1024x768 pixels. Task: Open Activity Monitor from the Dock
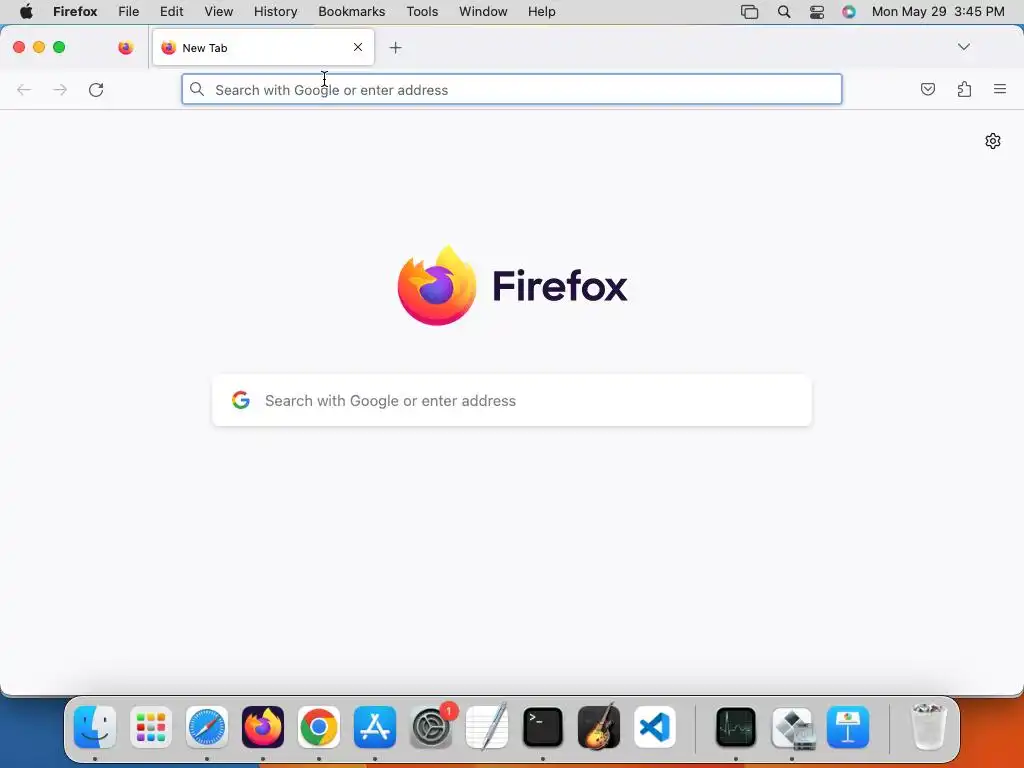(736, 727)
